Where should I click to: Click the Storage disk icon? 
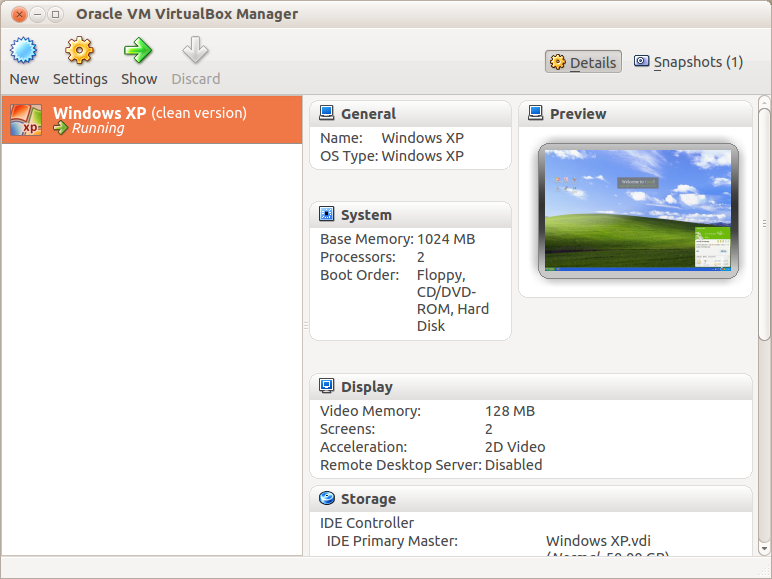(x=327, y=498)
